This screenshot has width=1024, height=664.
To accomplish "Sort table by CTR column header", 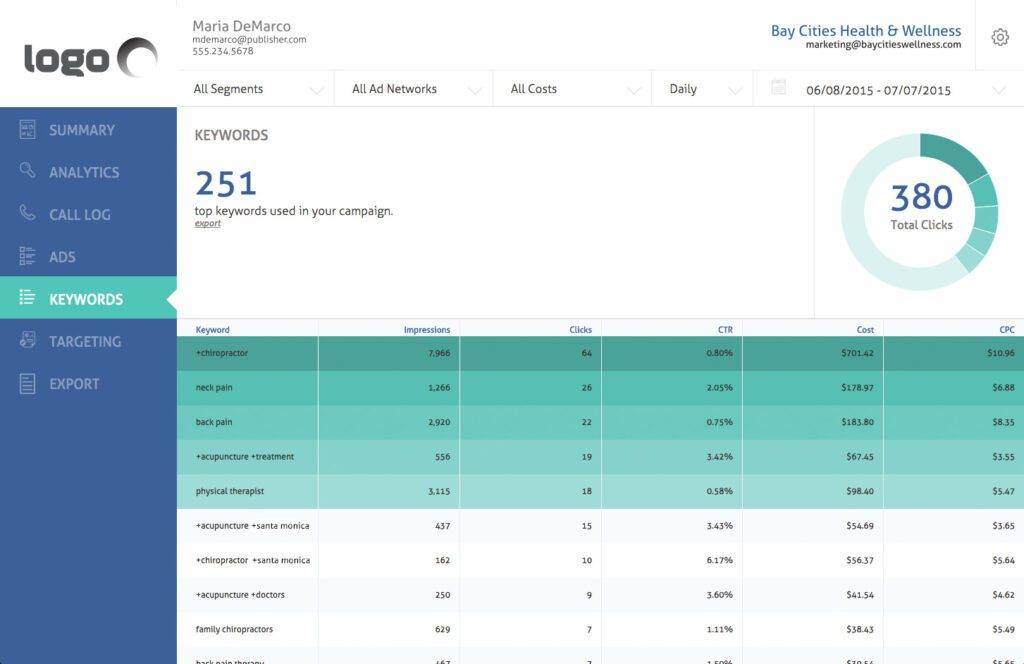I will [x=725, y=330].
